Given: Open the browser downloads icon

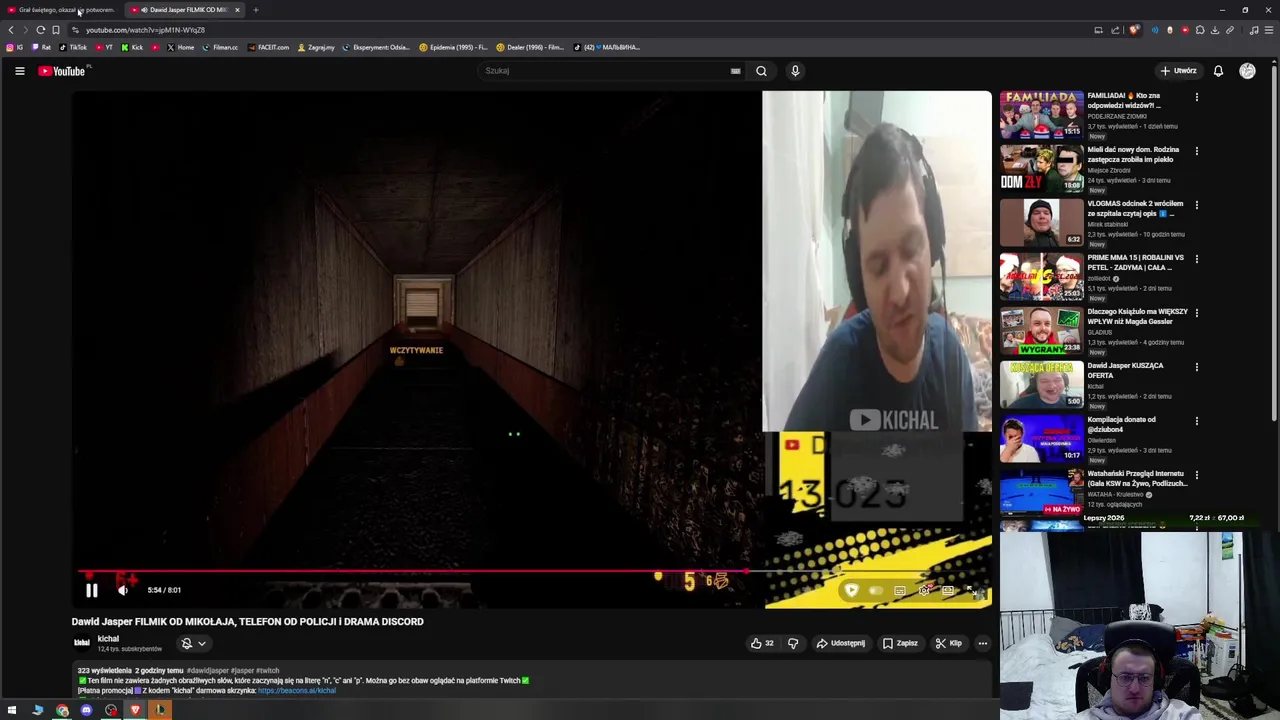Looking at the screenshot, I should click(1215, 30).
